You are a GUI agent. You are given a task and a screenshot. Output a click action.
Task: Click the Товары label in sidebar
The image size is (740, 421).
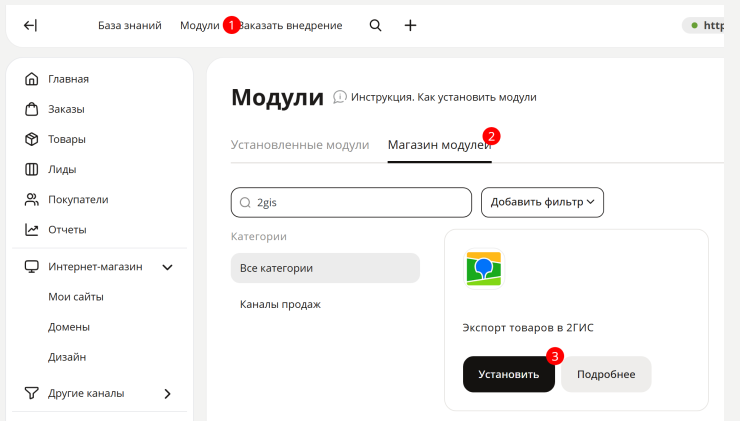(x=67, y=139)
